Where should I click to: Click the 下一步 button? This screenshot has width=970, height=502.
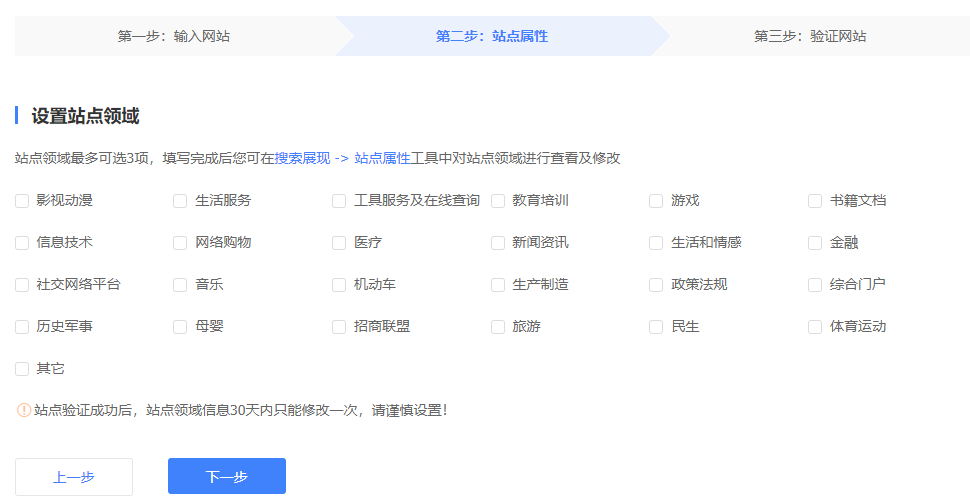tap(227, 477)
